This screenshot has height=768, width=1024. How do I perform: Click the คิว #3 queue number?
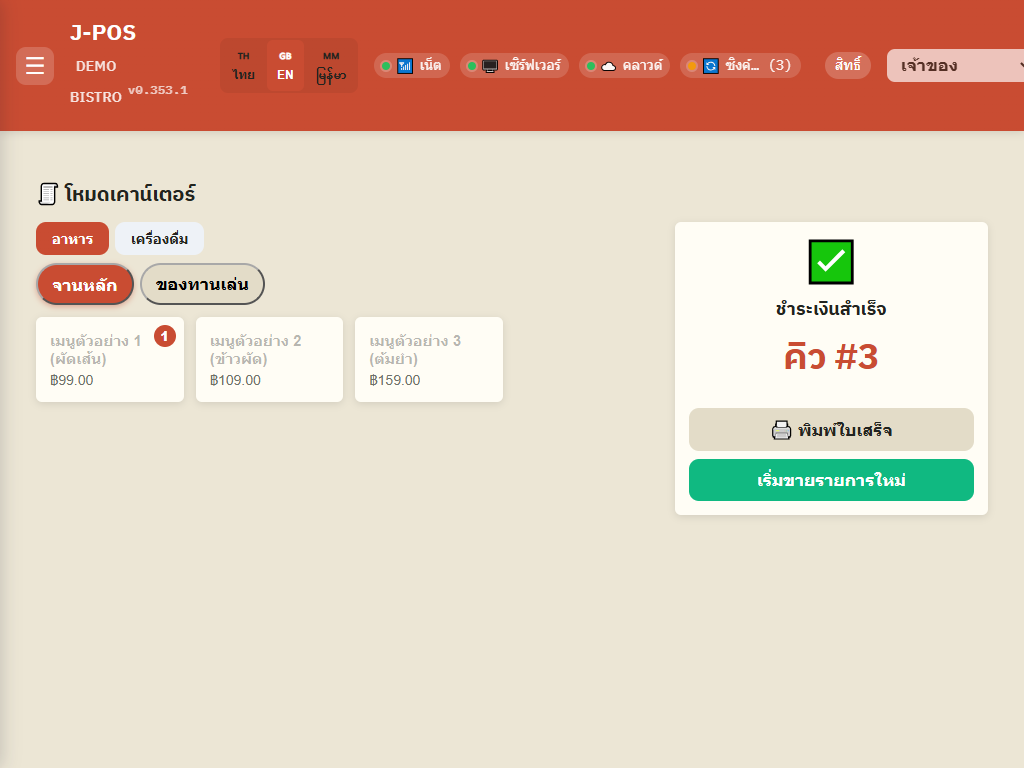coord(831,357)
